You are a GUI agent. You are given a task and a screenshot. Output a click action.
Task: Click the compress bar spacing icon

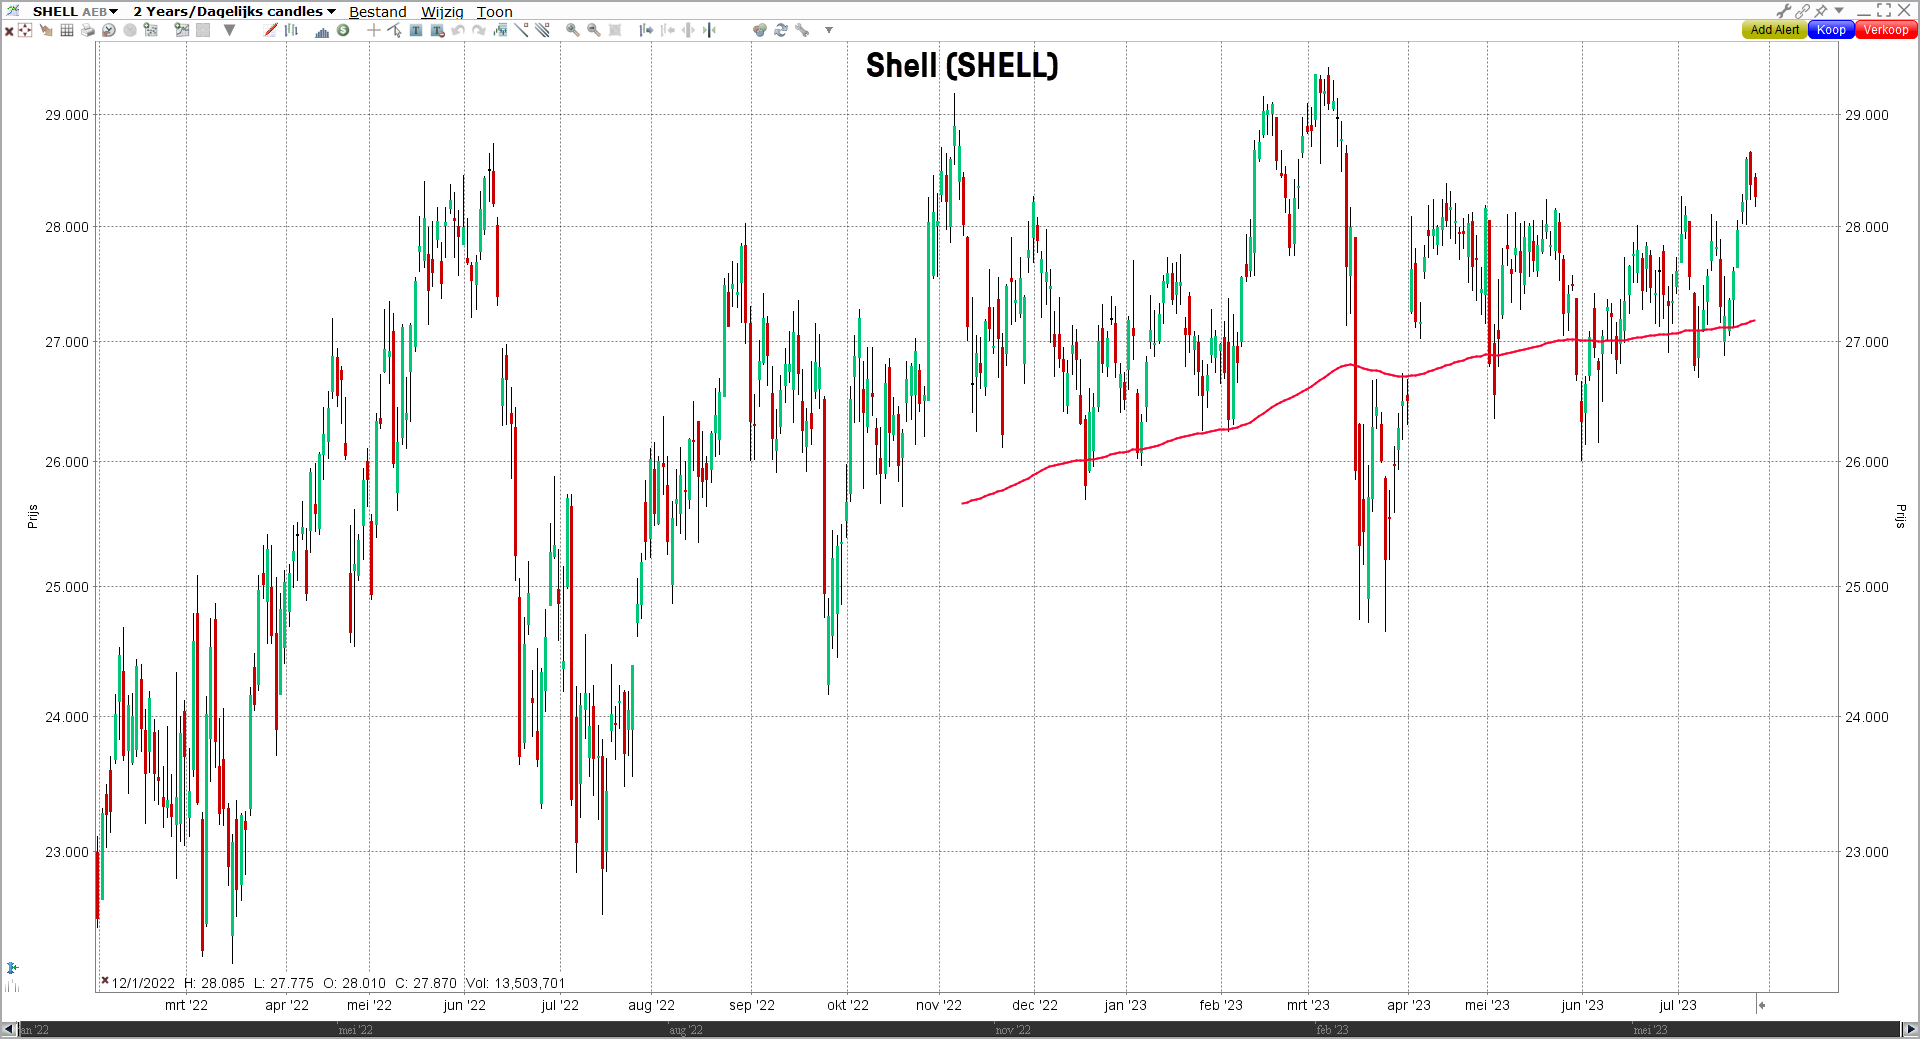coord(709,30)
